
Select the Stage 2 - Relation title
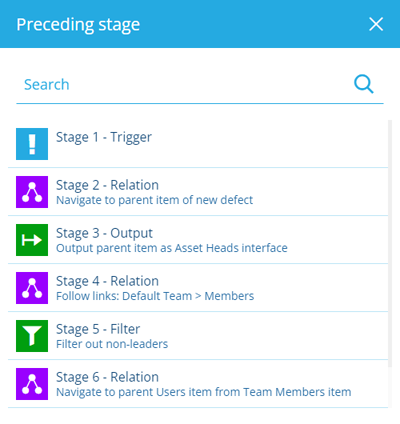(x=107, y=185)
